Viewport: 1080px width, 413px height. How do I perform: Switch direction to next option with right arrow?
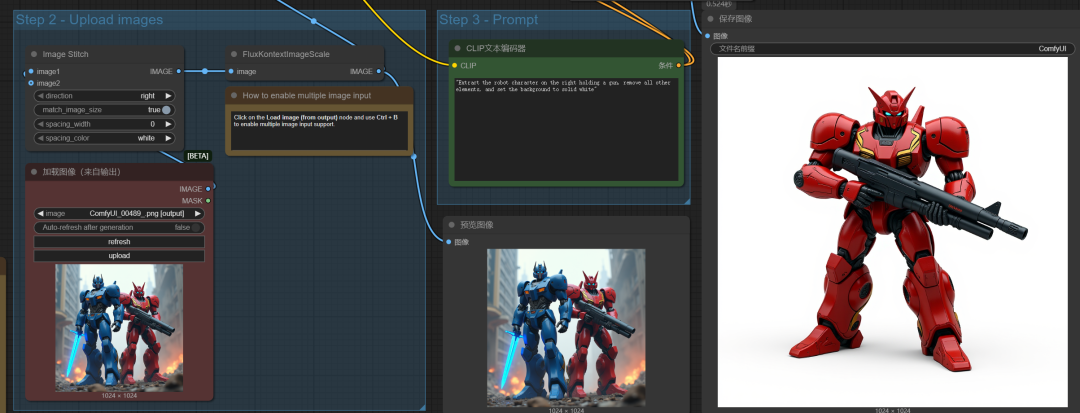[167, 96]
